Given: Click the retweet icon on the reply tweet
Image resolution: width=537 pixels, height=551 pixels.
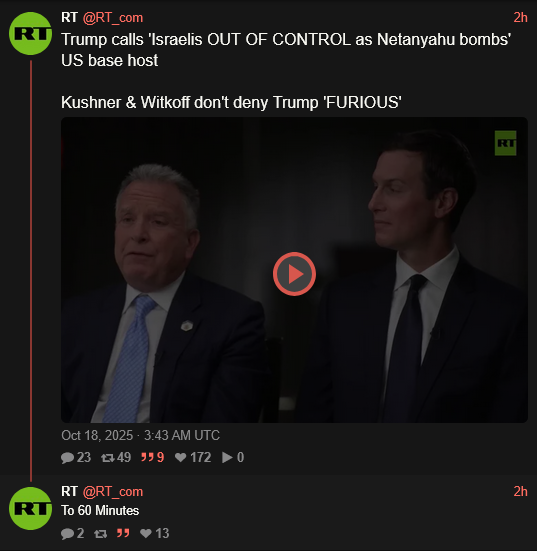Looking at the screenshot, I should [101, 534].
